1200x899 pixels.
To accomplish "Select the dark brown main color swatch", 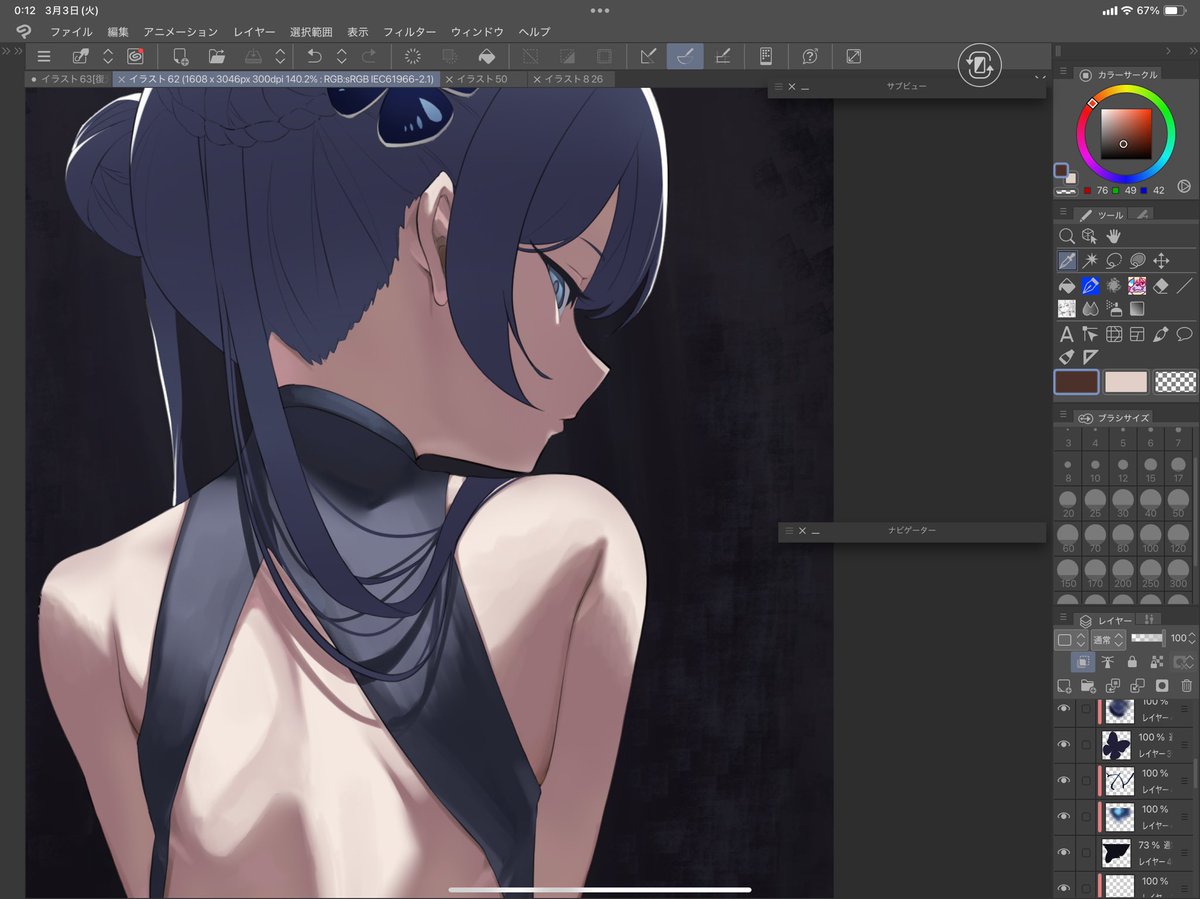I will click(x=1076, y=381).
